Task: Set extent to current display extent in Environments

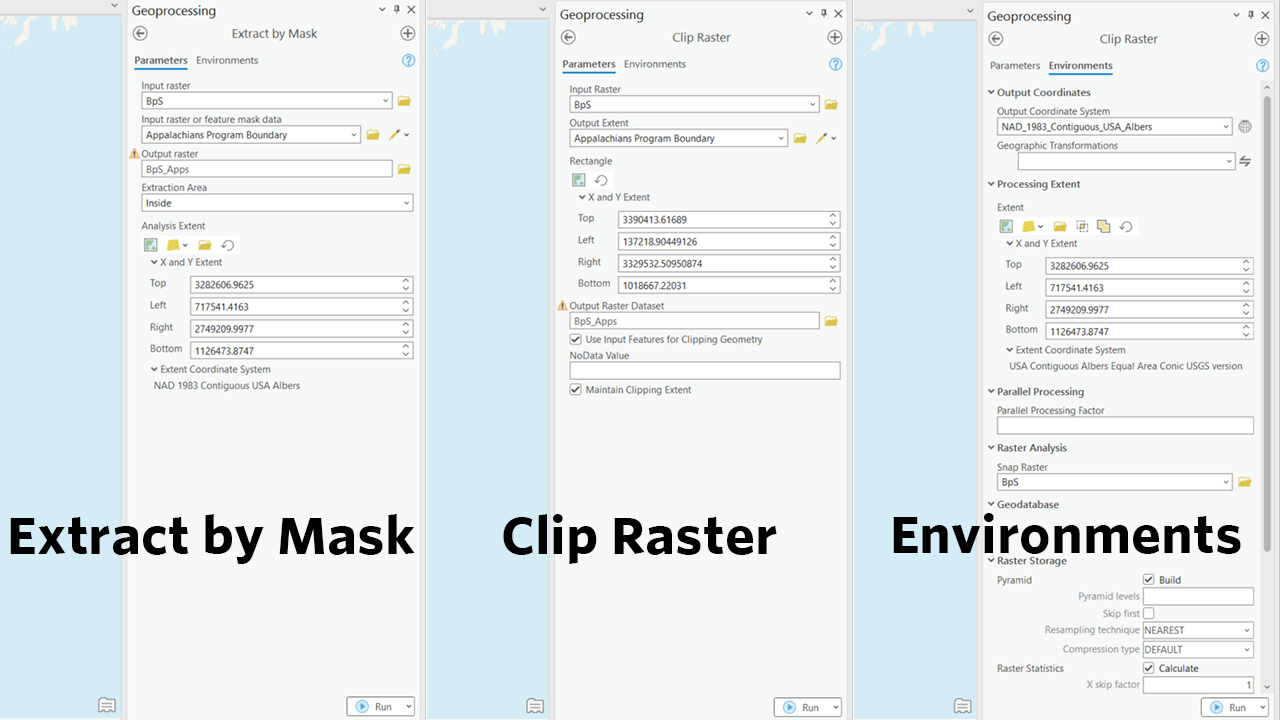Action: click(1006, 226)
